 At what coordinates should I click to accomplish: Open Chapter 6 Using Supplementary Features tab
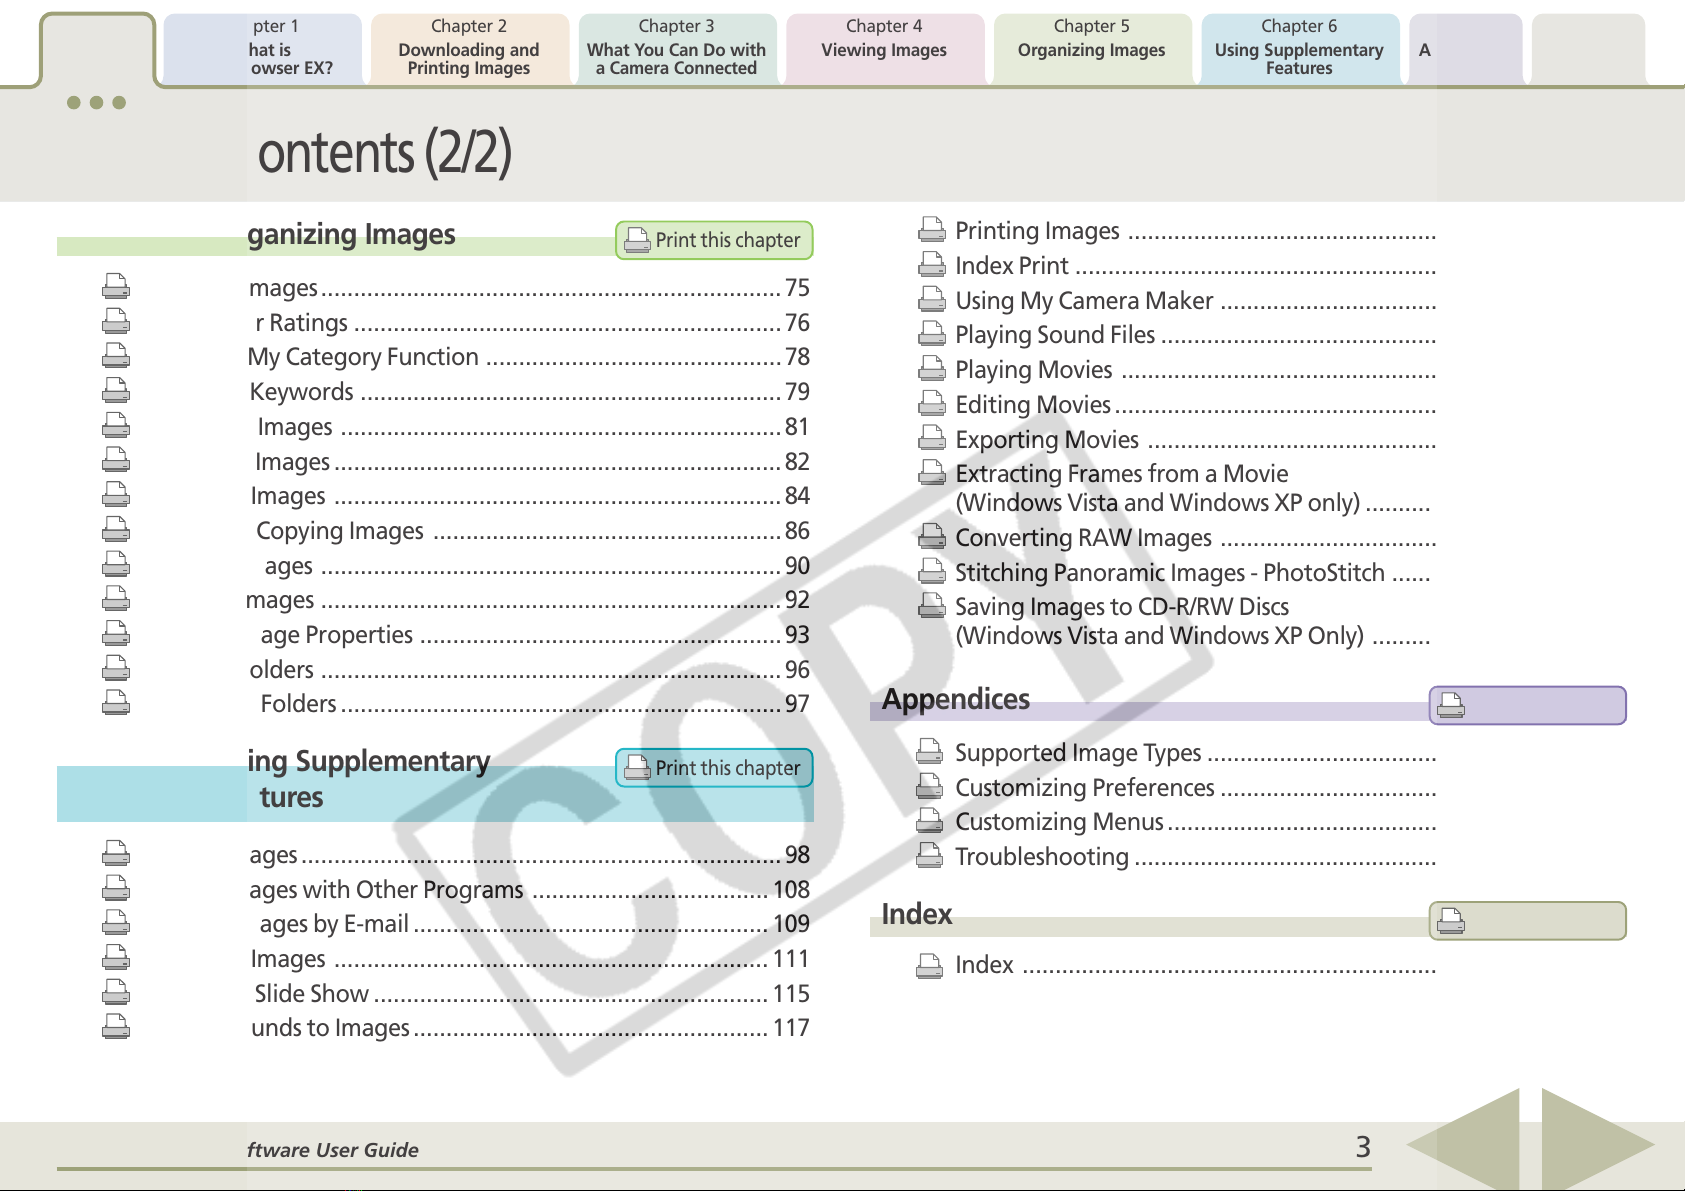[x=1299, y=48]
